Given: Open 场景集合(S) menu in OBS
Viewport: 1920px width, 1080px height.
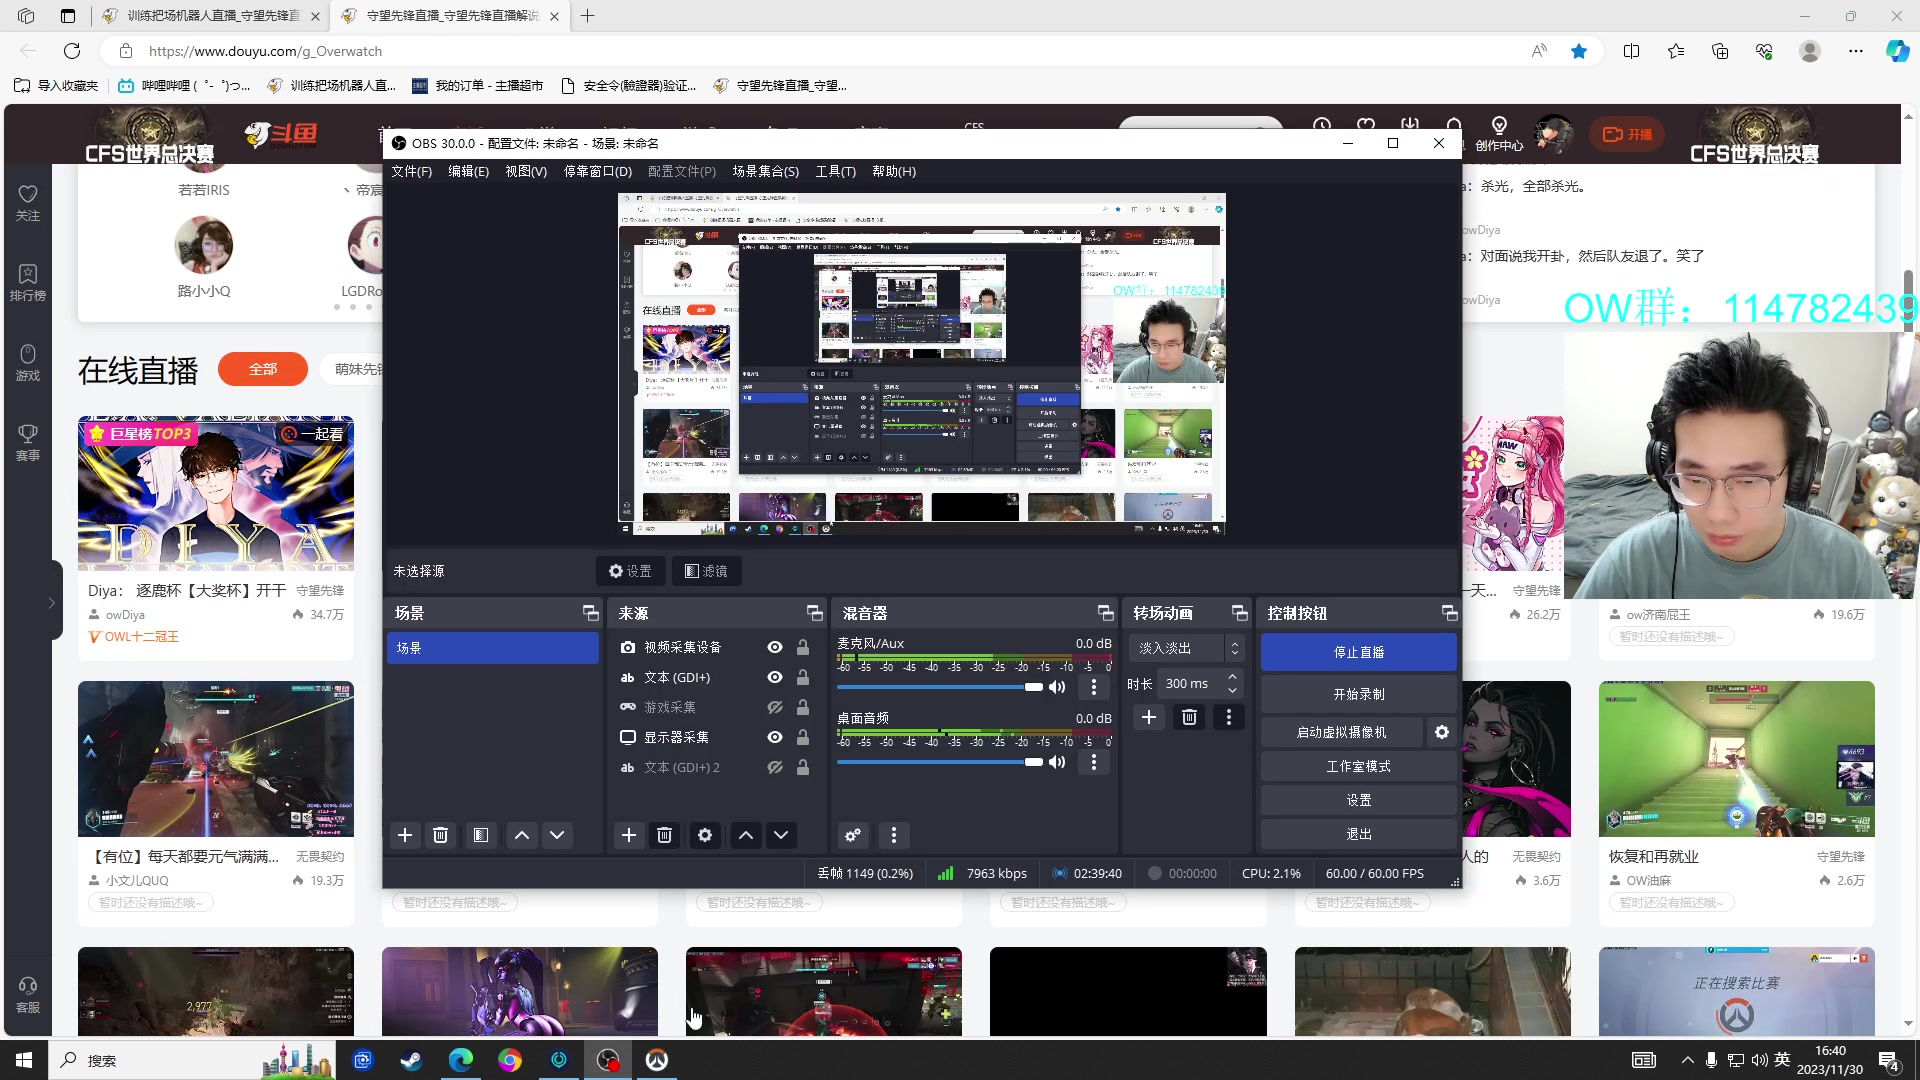Looking at the screenshot, I should 766,171.
